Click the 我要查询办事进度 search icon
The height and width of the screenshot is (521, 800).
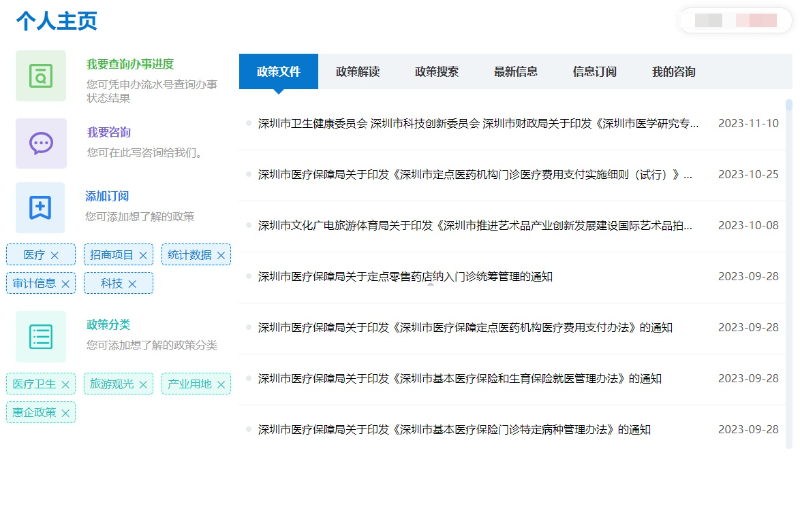pyautogui.click(x=41, y=76)
